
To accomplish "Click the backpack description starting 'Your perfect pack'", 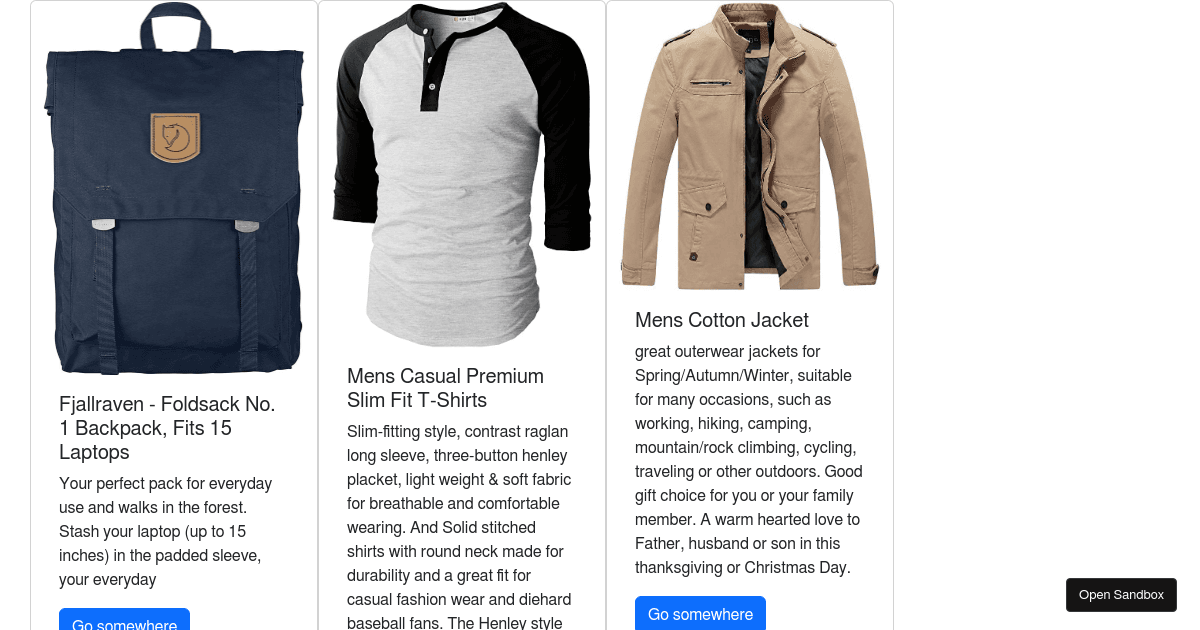I will click(x=166, y=531).
